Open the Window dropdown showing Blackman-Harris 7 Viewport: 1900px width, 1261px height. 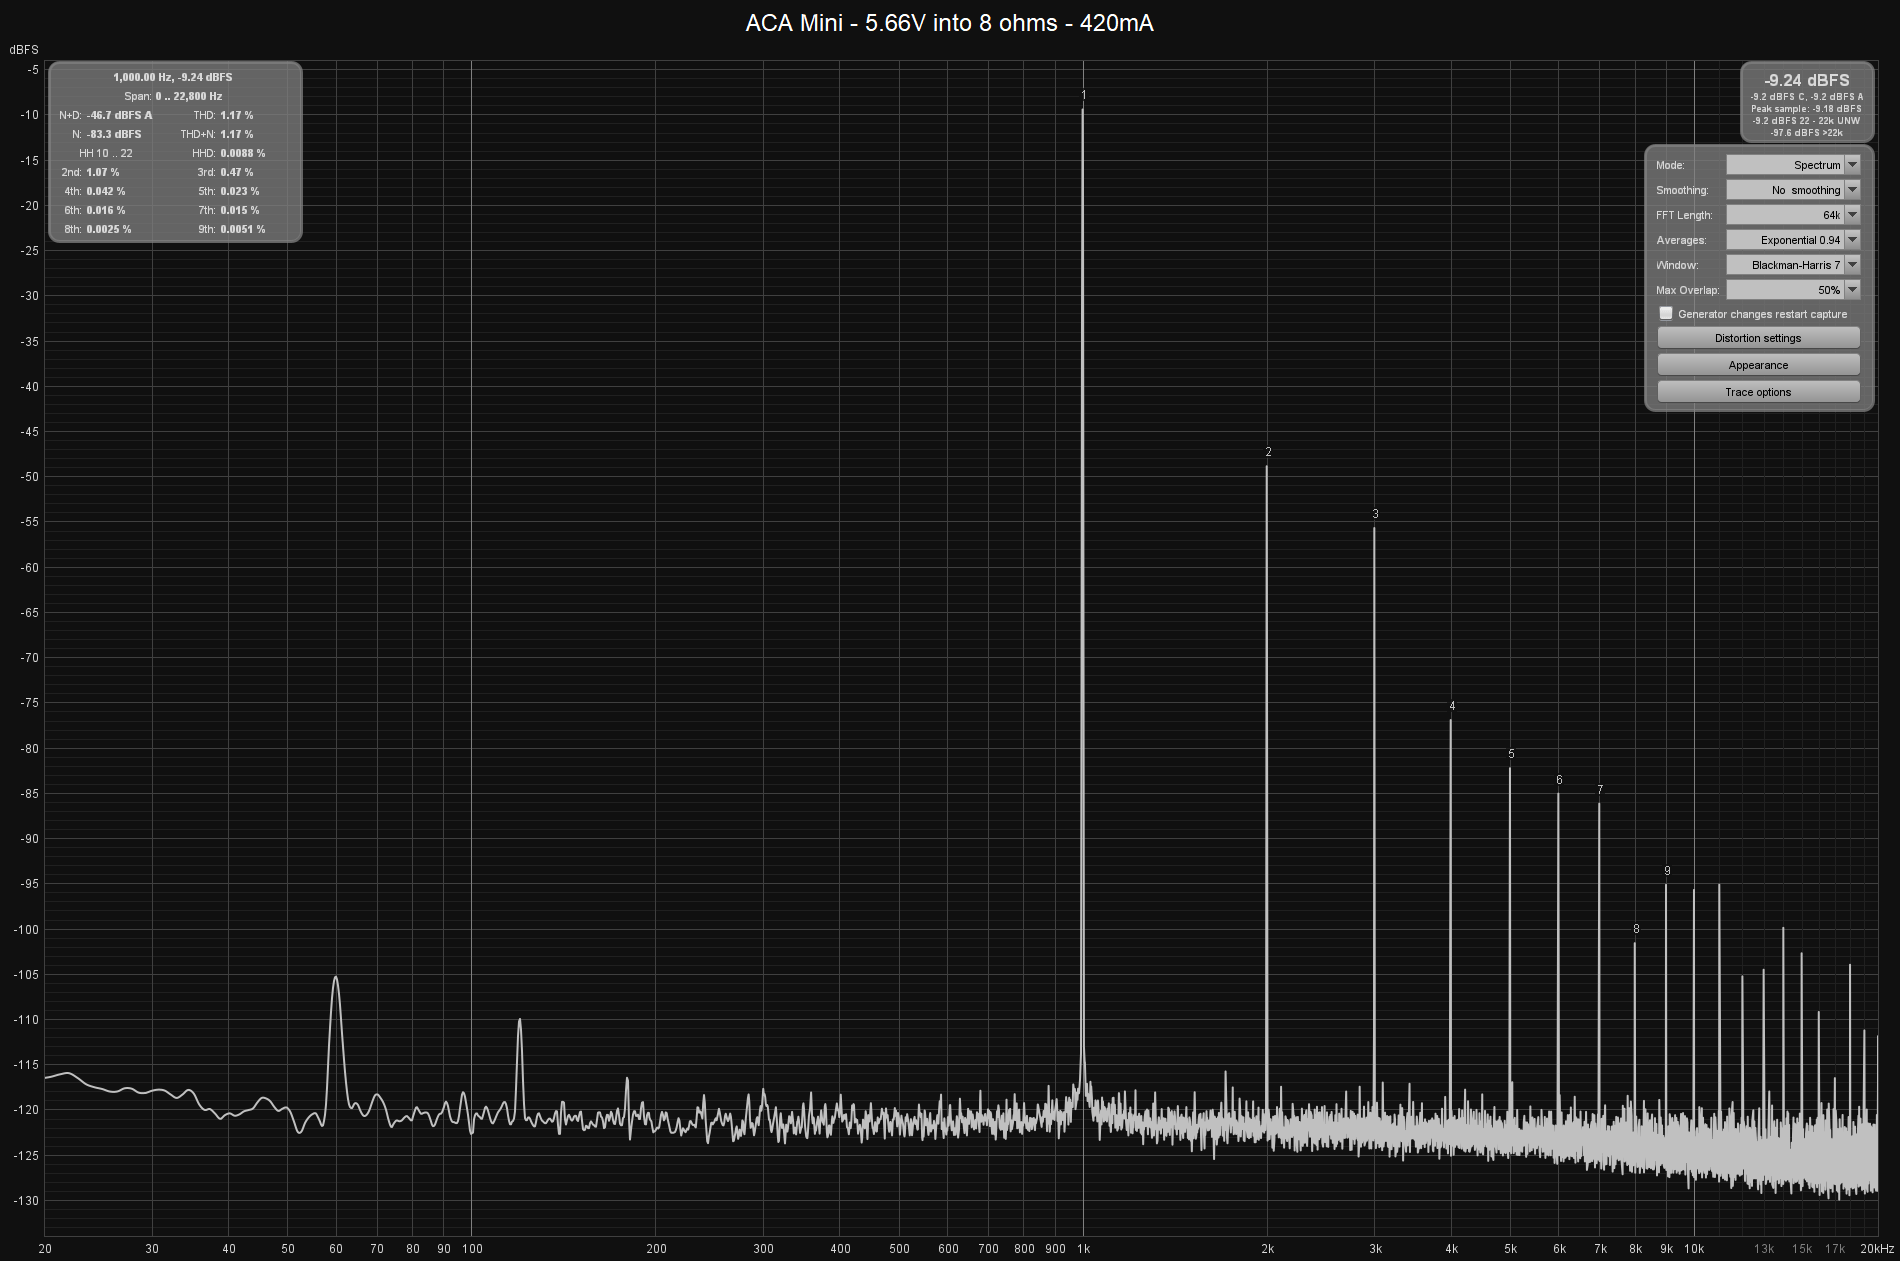[1793, 265]
